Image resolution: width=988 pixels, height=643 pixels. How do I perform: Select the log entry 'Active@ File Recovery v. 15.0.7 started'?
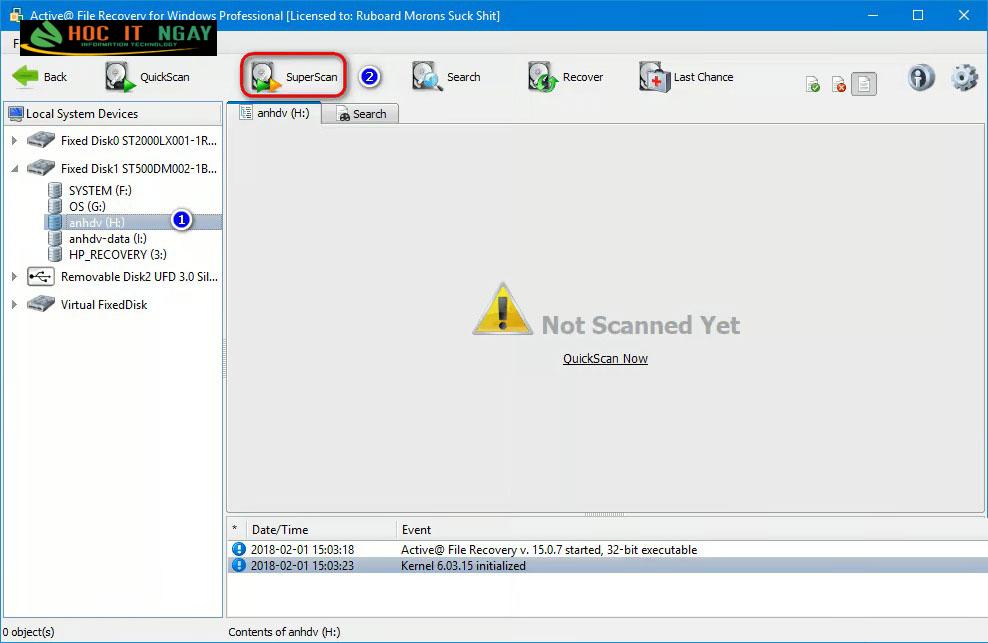[x=607, y=550]
